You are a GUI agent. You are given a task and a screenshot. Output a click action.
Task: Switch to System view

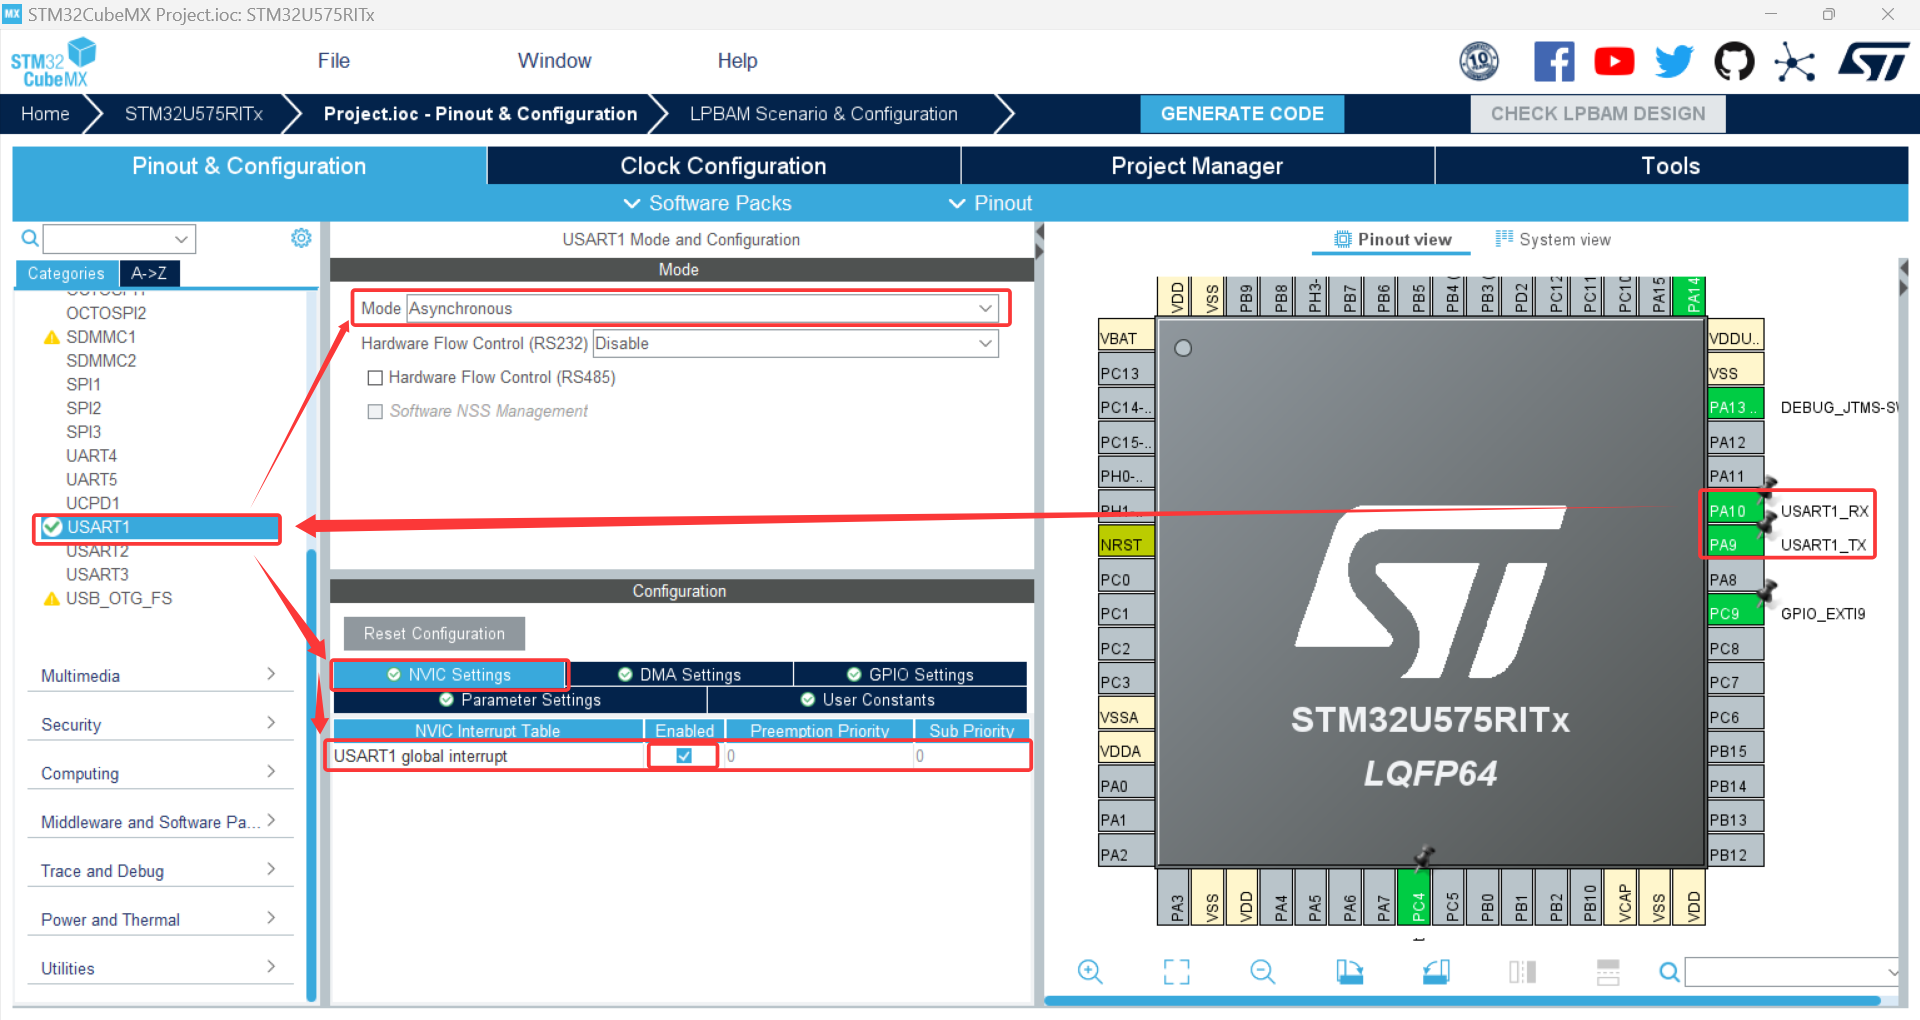[1553, 239]
